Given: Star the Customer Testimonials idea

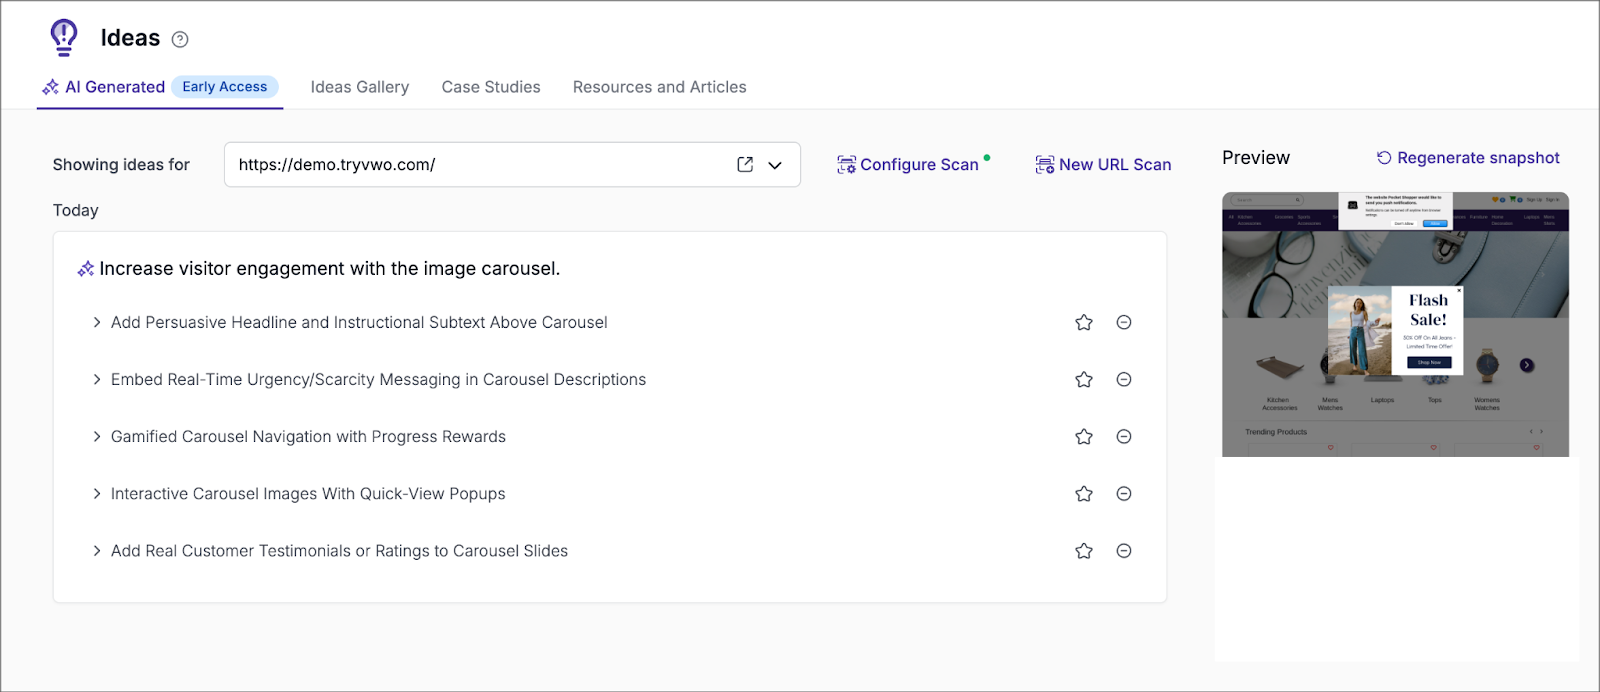Looking at the screenshot, I should (1084, 550).
